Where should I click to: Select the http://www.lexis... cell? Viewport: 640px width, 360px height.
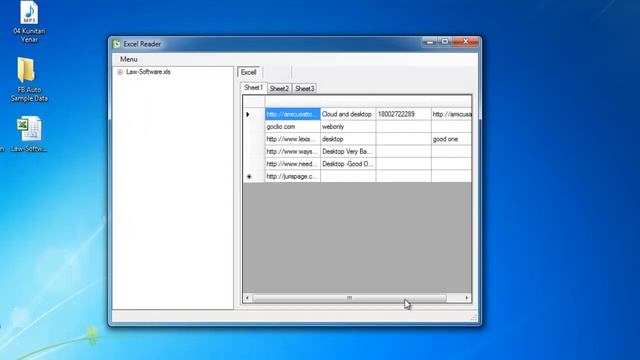[293, 139]
